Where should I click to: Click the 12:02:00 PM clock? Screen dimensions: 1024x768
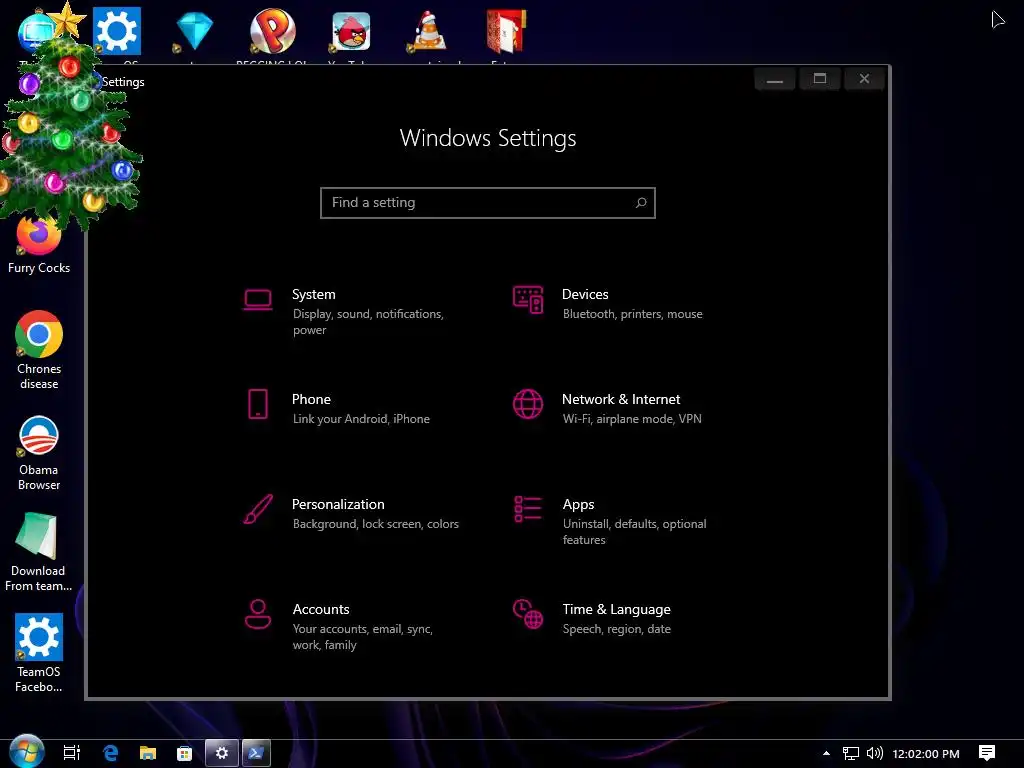click(x=926, y=754)
